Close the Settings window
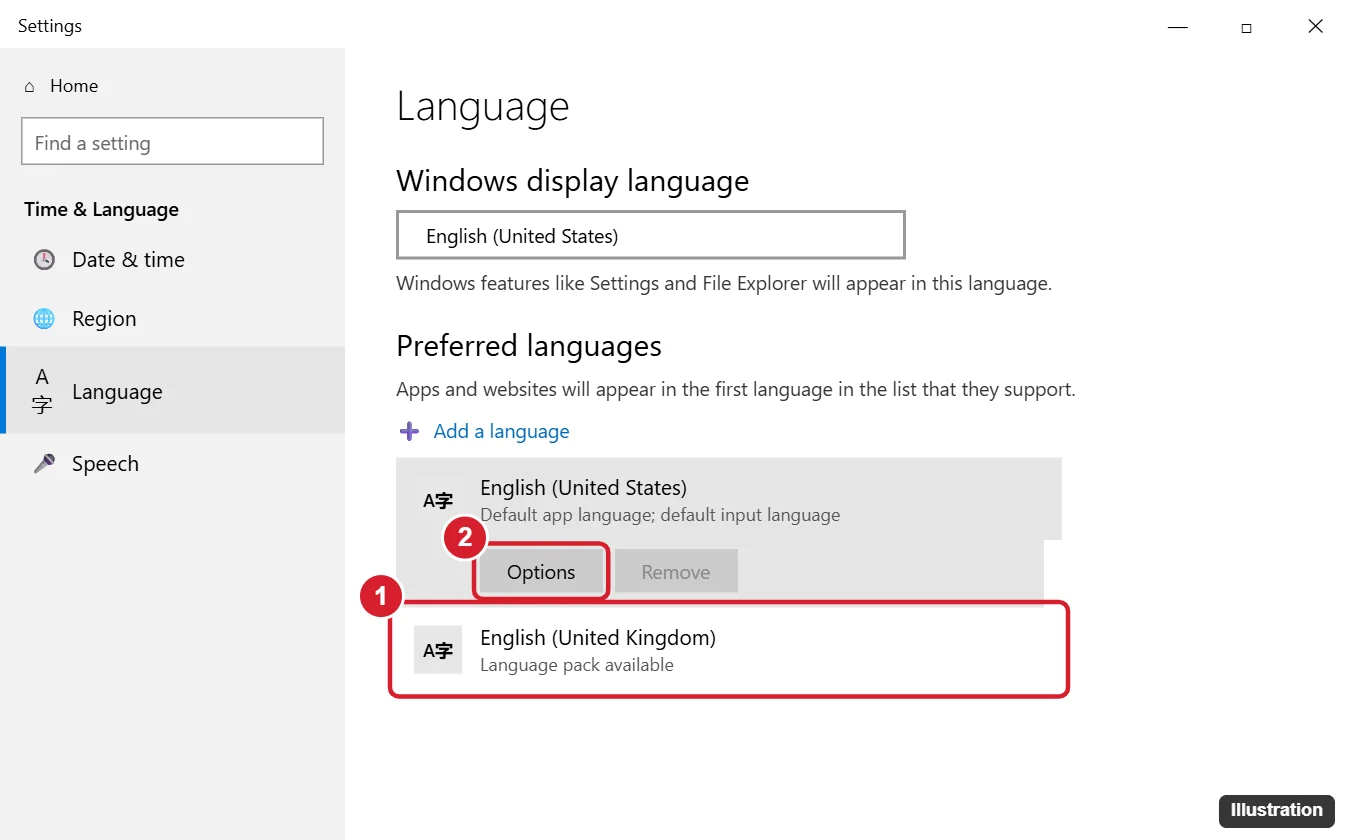The width and height of the screenshot is (1350, 840). pos(1315,27)
